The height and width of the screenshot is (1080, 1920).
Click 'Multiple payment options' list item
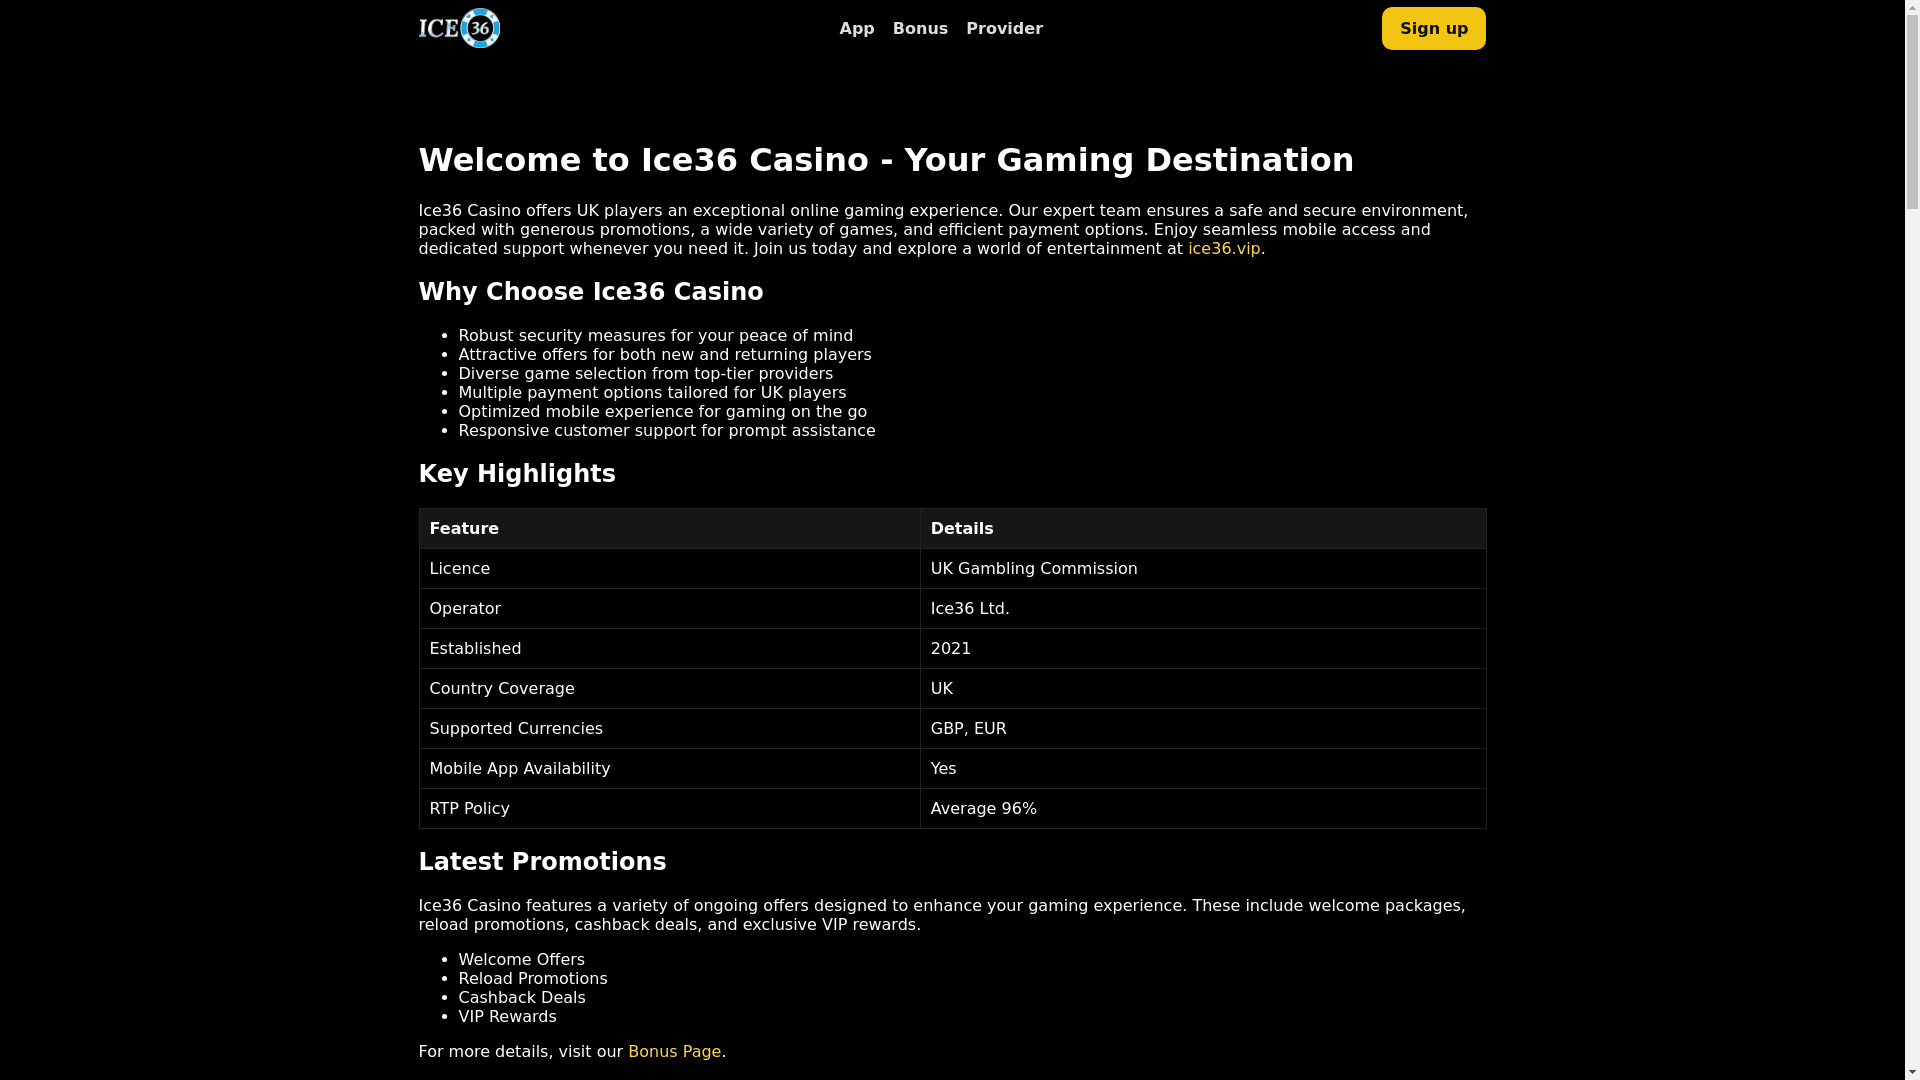point(652,393)
